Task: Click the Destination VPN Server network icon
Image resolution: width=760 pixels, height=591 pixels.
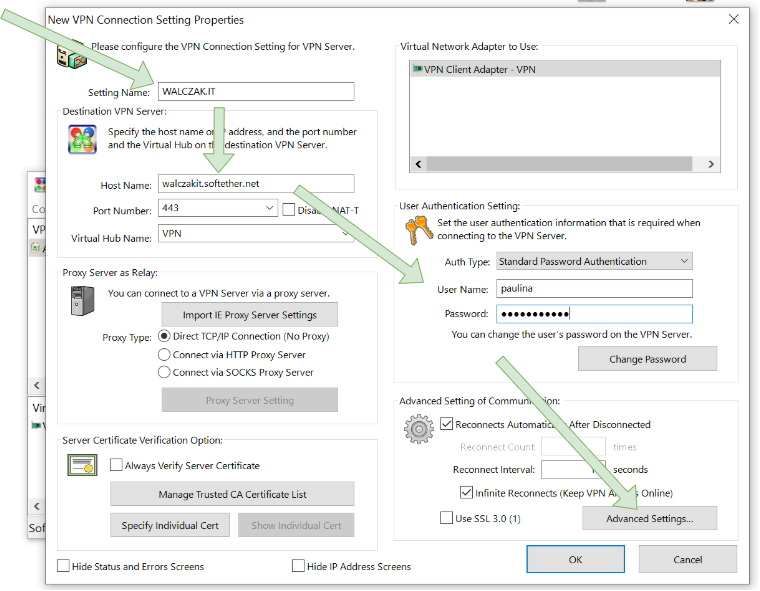Action: click(x=82, y=139)
